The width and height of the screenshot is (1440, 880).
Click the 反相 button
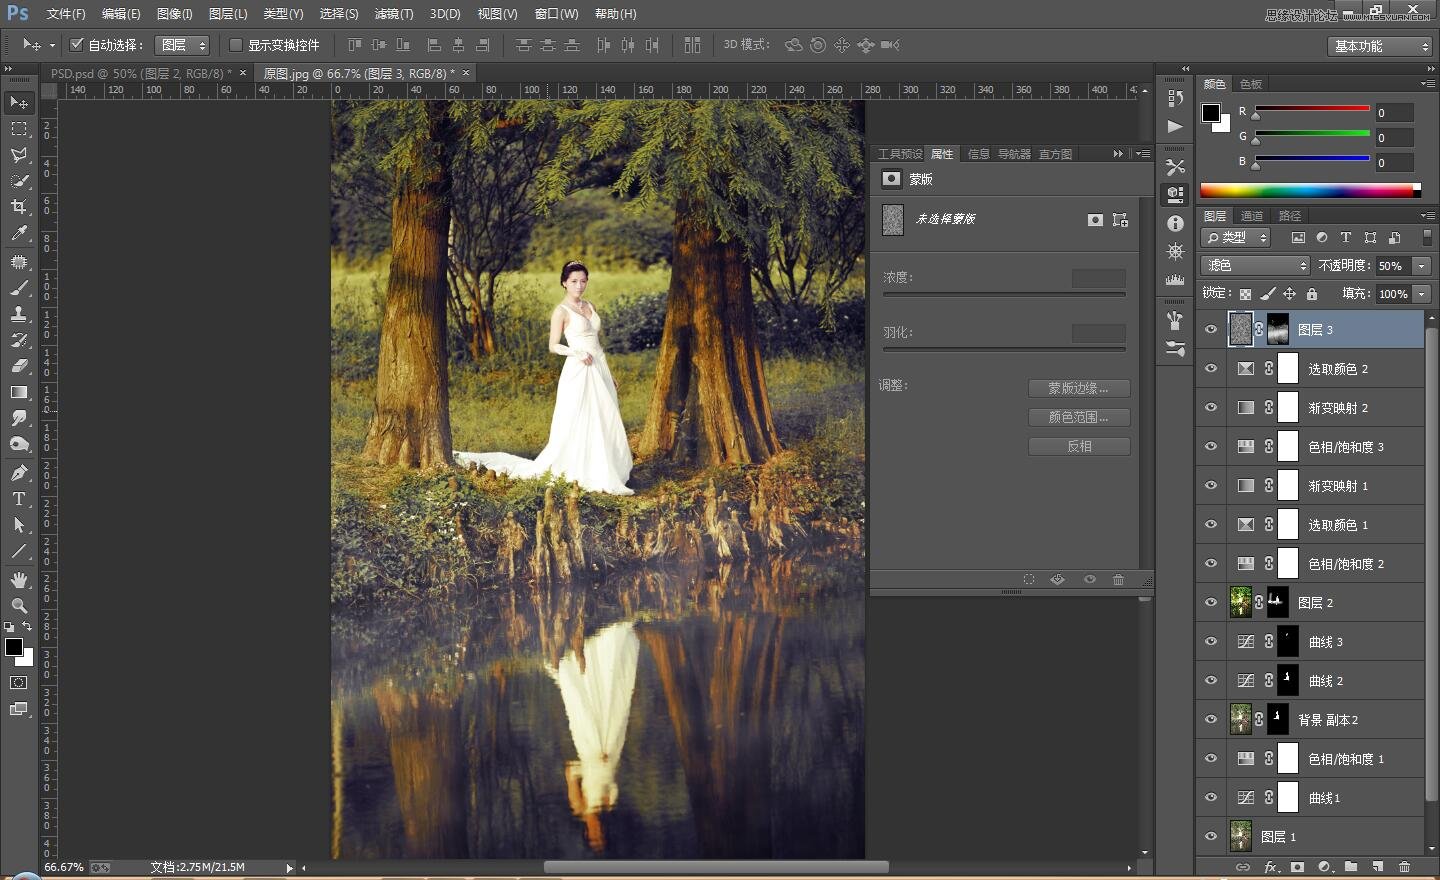click(1079, 446)
